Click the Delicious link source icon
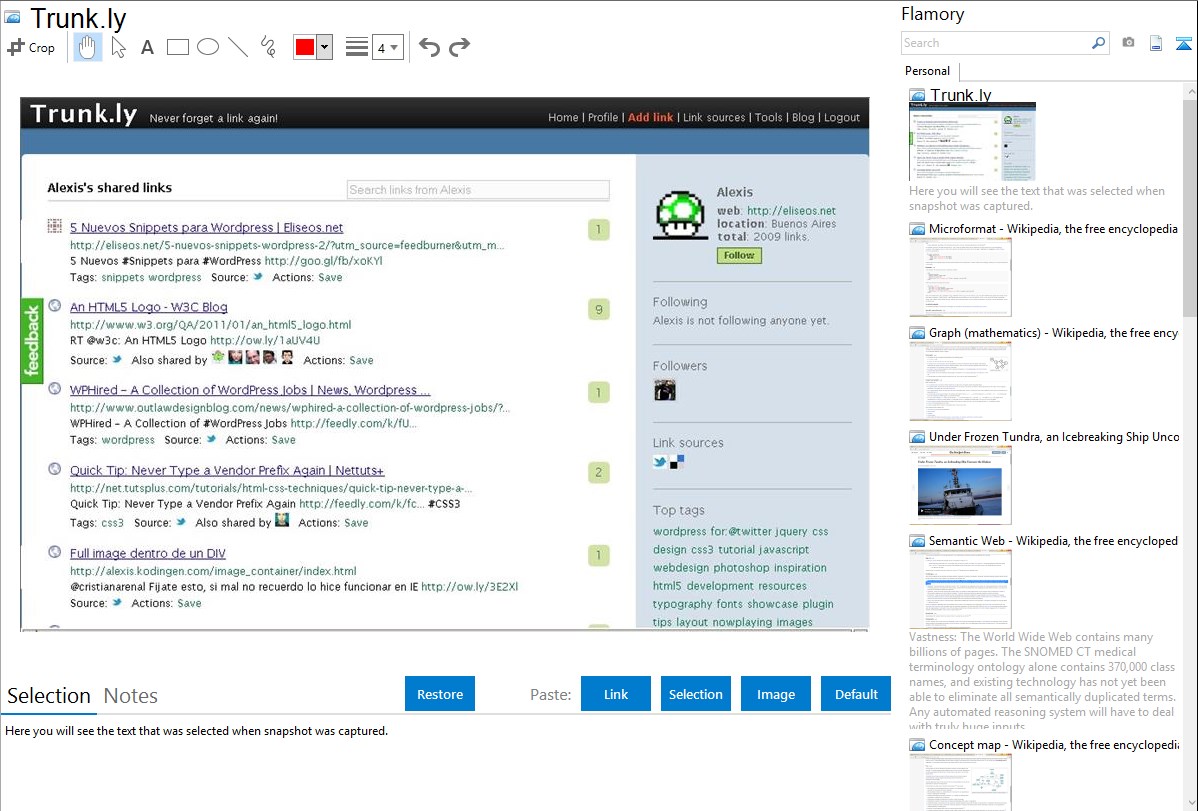 (677, 462)
